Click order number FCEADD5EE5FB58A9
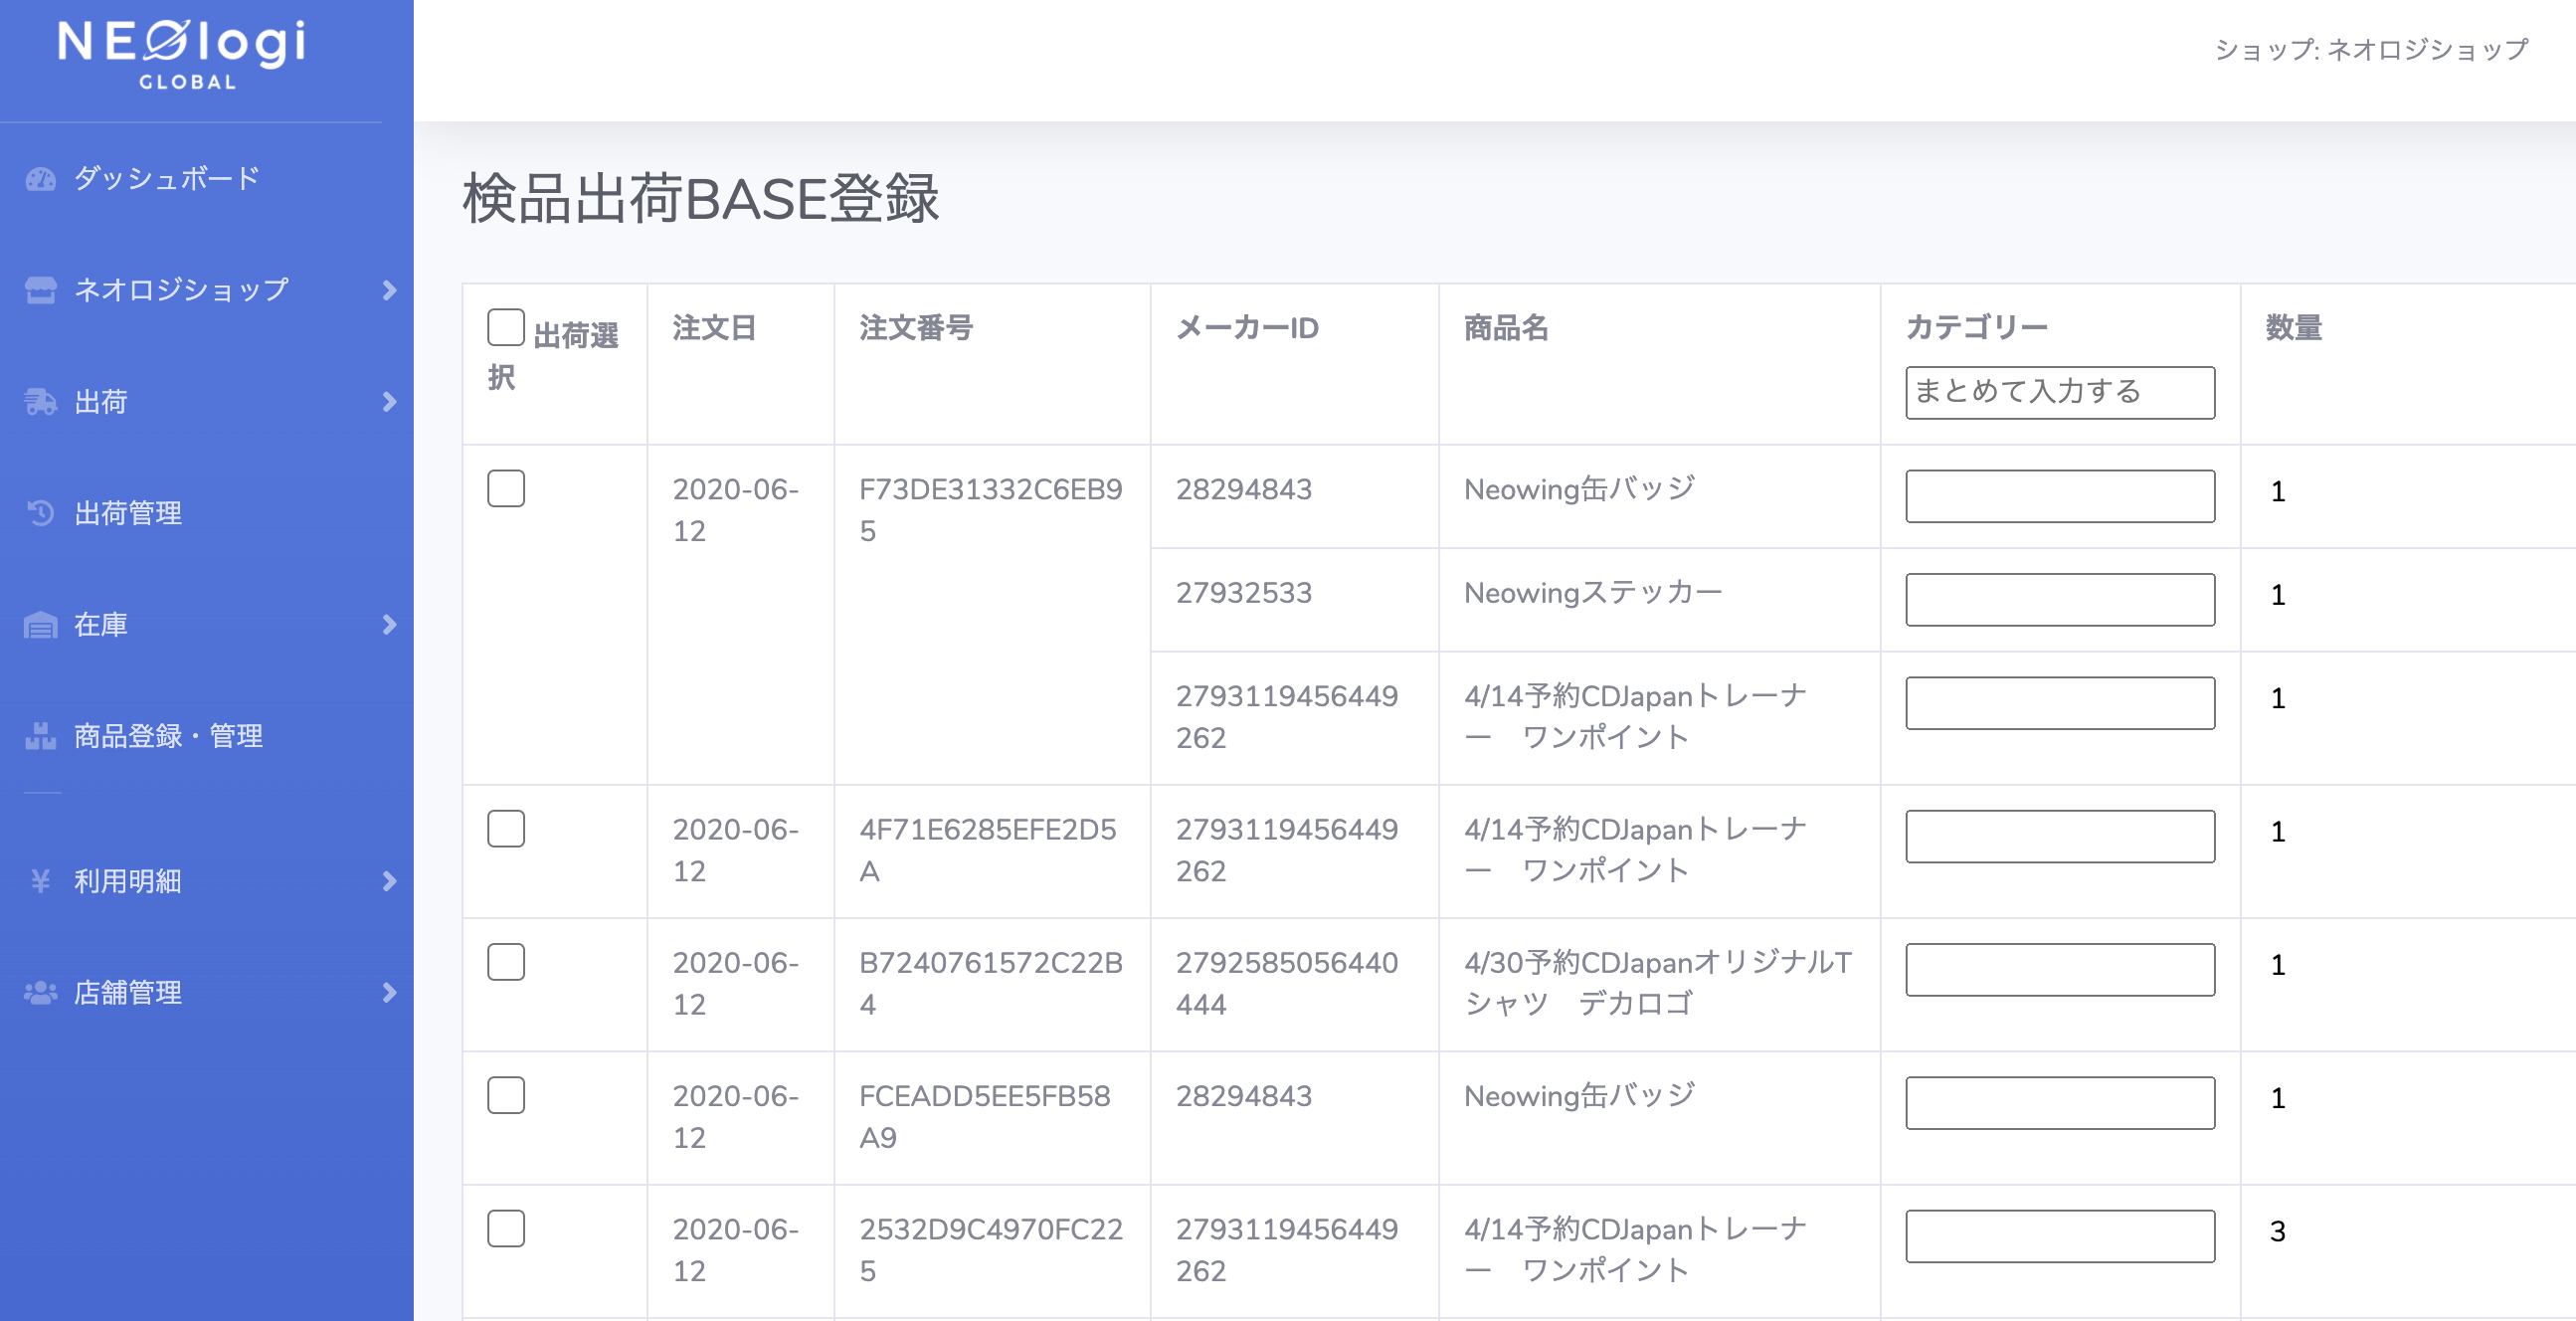Viewport: 2576px width, 1321px height. [984, 1117]
